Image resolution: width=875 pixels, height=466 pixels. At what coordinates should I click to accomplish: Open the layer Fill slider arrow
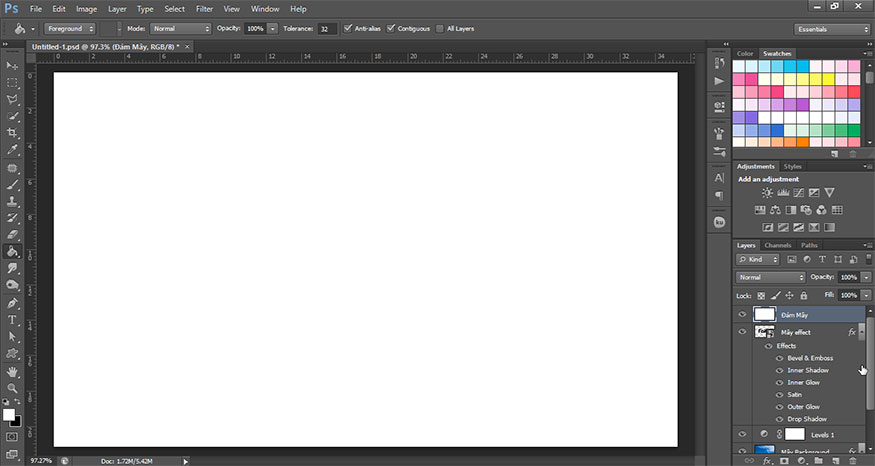click(866, 295)
